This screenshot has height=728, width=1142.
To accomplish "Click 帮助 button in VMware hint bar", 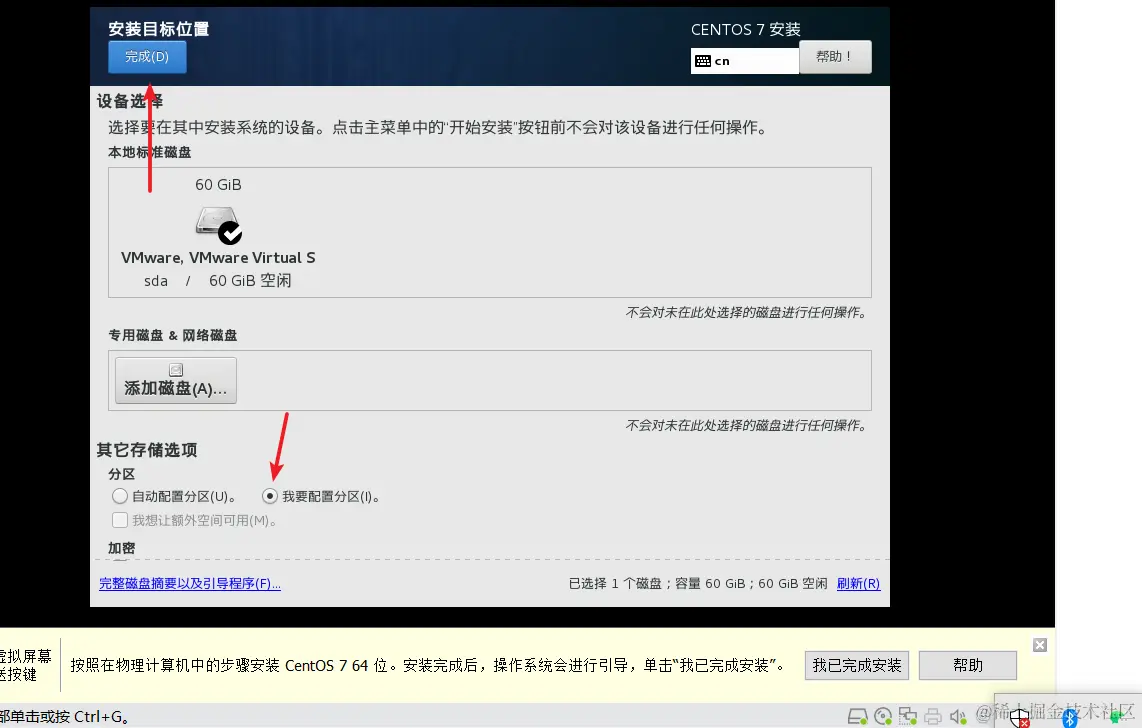I will coord(968,665).
